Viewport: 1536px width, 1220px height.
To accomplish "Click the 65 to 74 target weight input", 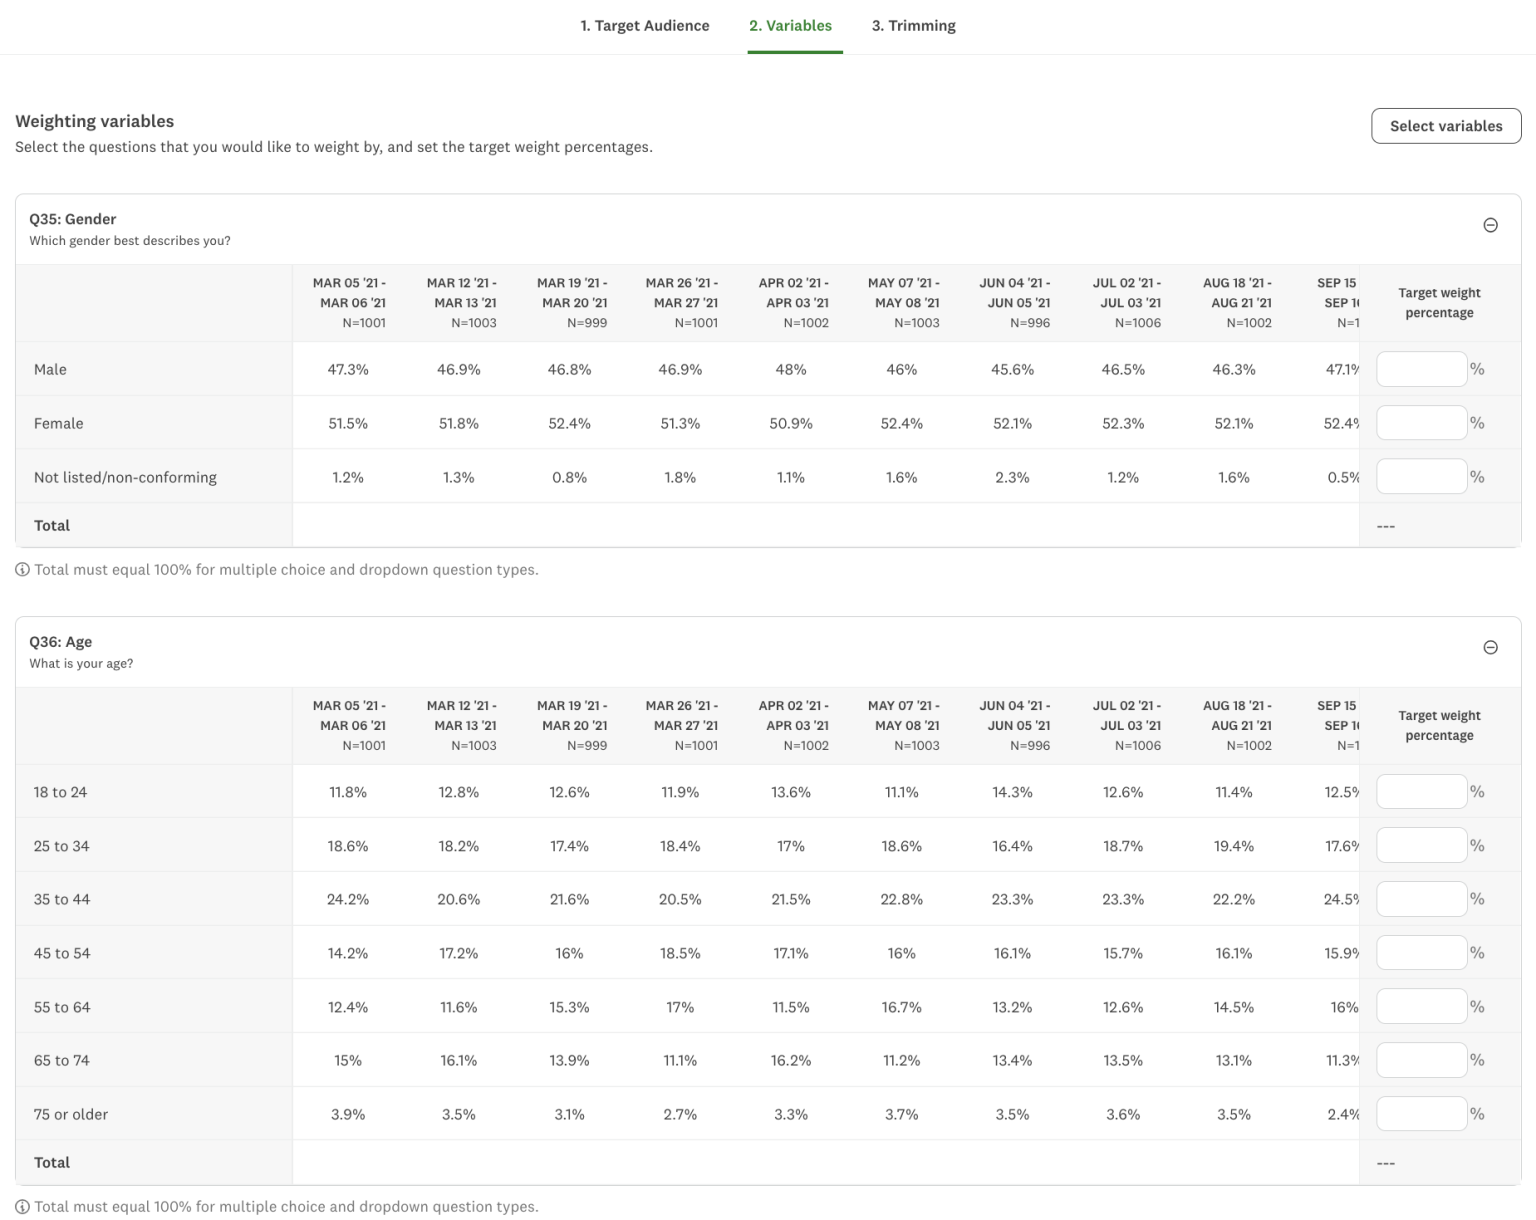I will point(1421,1059).
